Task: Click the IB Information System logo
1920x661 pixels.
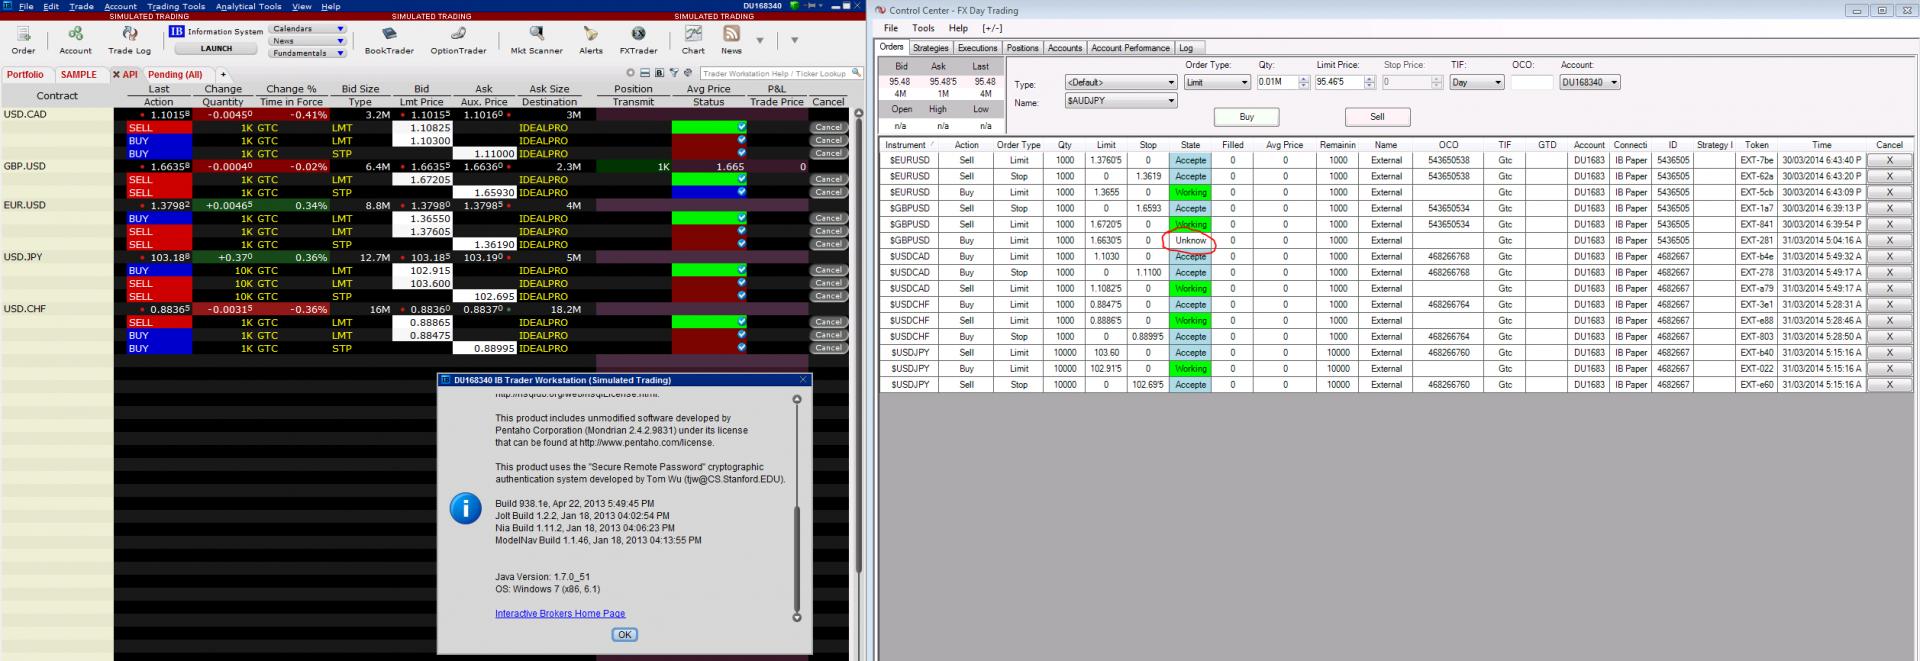Action: pyautogui.click(x=177, y=31)
